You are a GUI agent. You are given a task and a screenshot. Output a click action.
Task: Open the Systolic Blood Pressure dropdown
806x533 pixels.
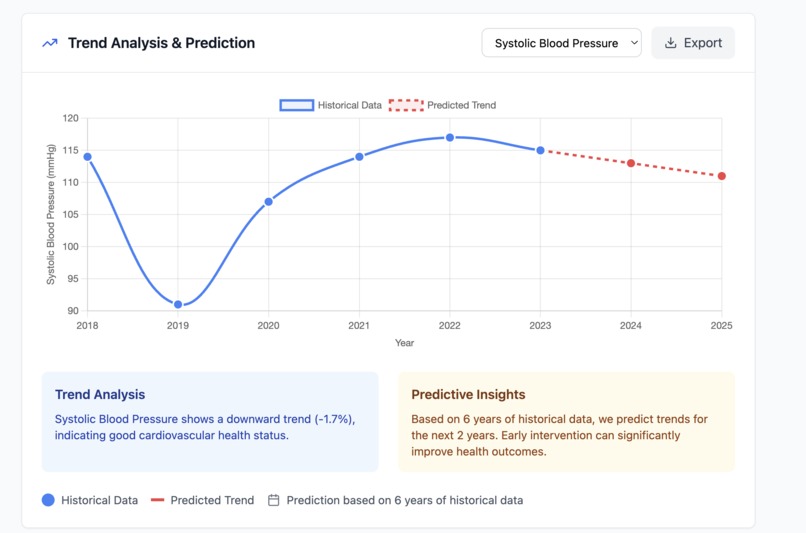[561, 43]
